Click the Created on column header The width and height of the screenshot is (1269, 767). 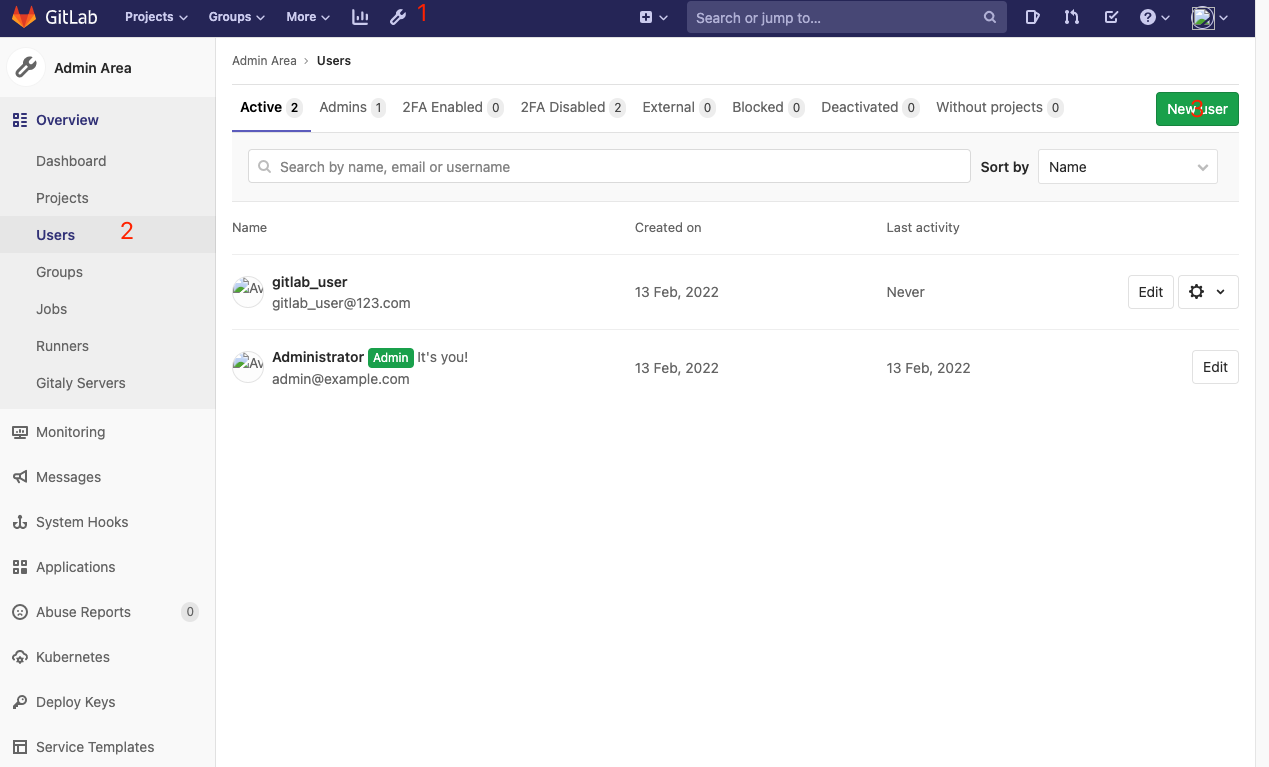pos(668,228)
